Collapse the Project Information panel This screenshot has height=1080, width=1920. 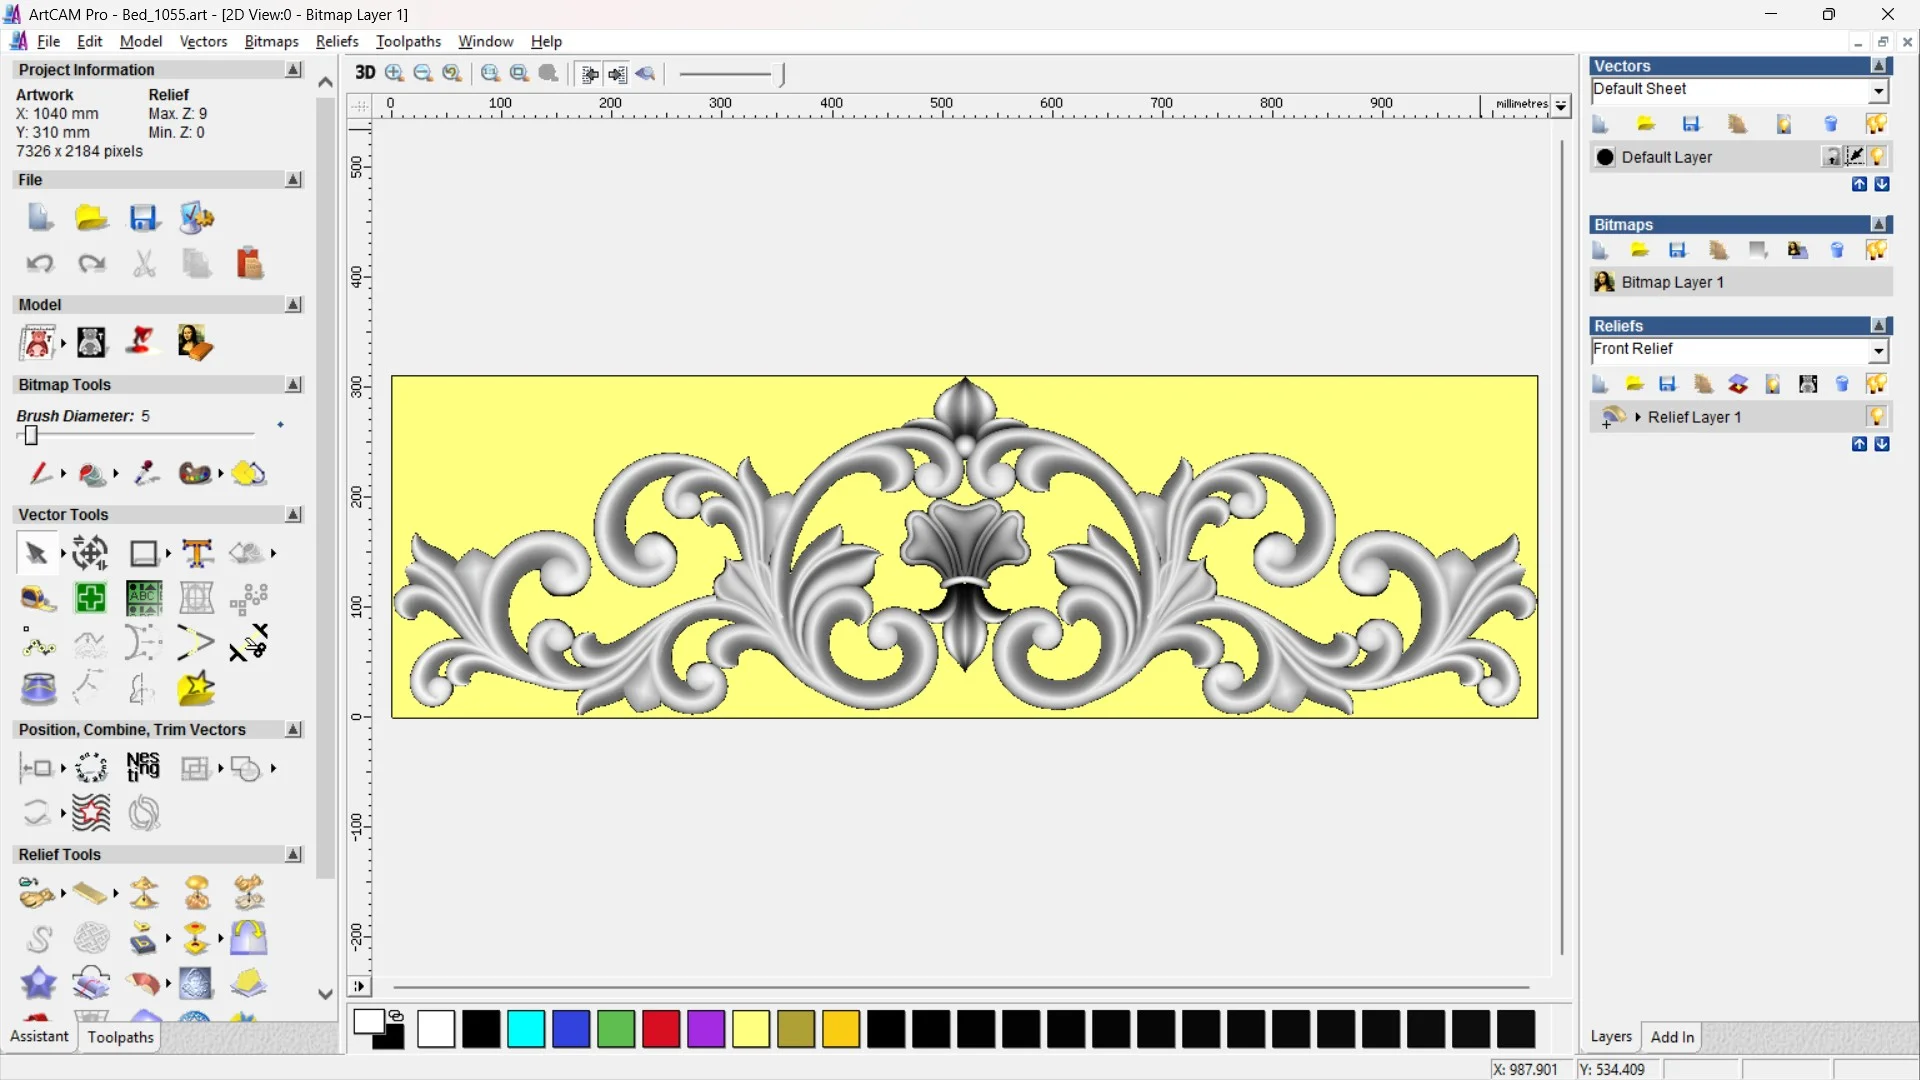point(293,70)
